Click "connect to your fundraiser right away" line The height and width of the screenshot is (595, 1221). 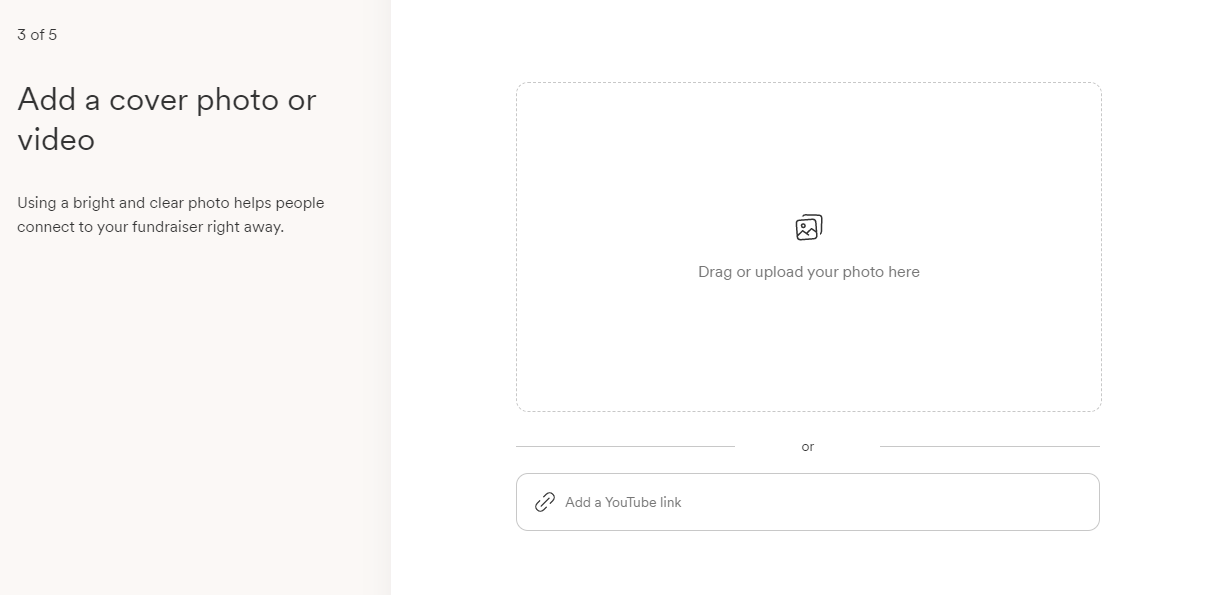point(150,227)
